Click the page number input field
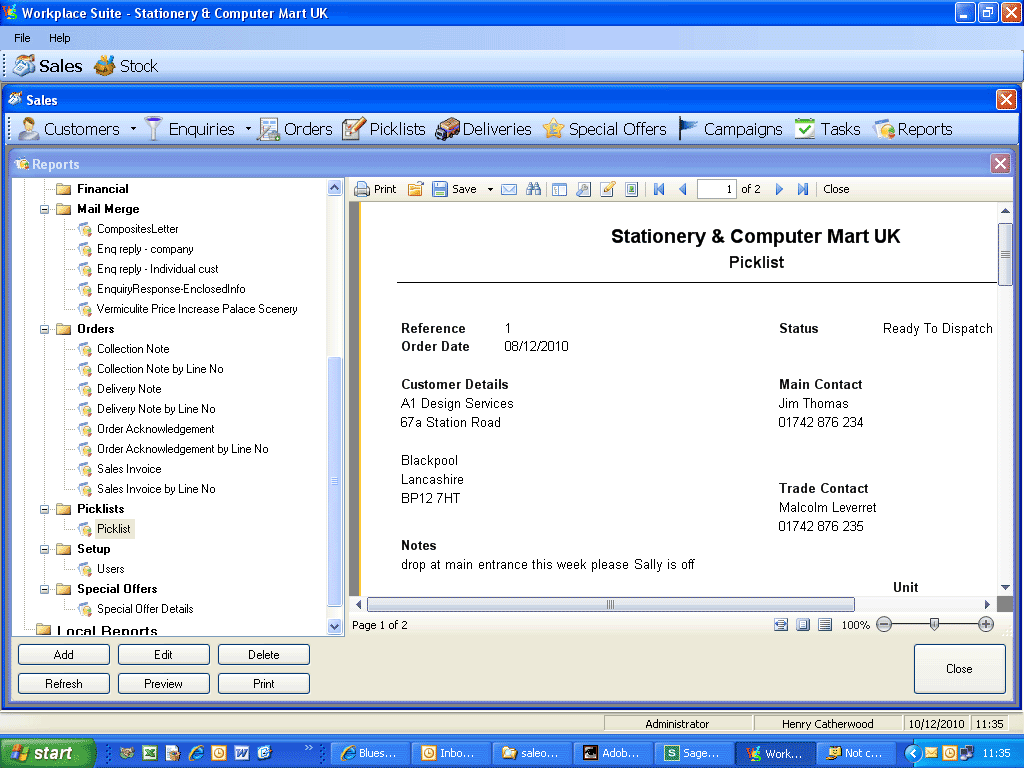 click(x=716, y=189)
